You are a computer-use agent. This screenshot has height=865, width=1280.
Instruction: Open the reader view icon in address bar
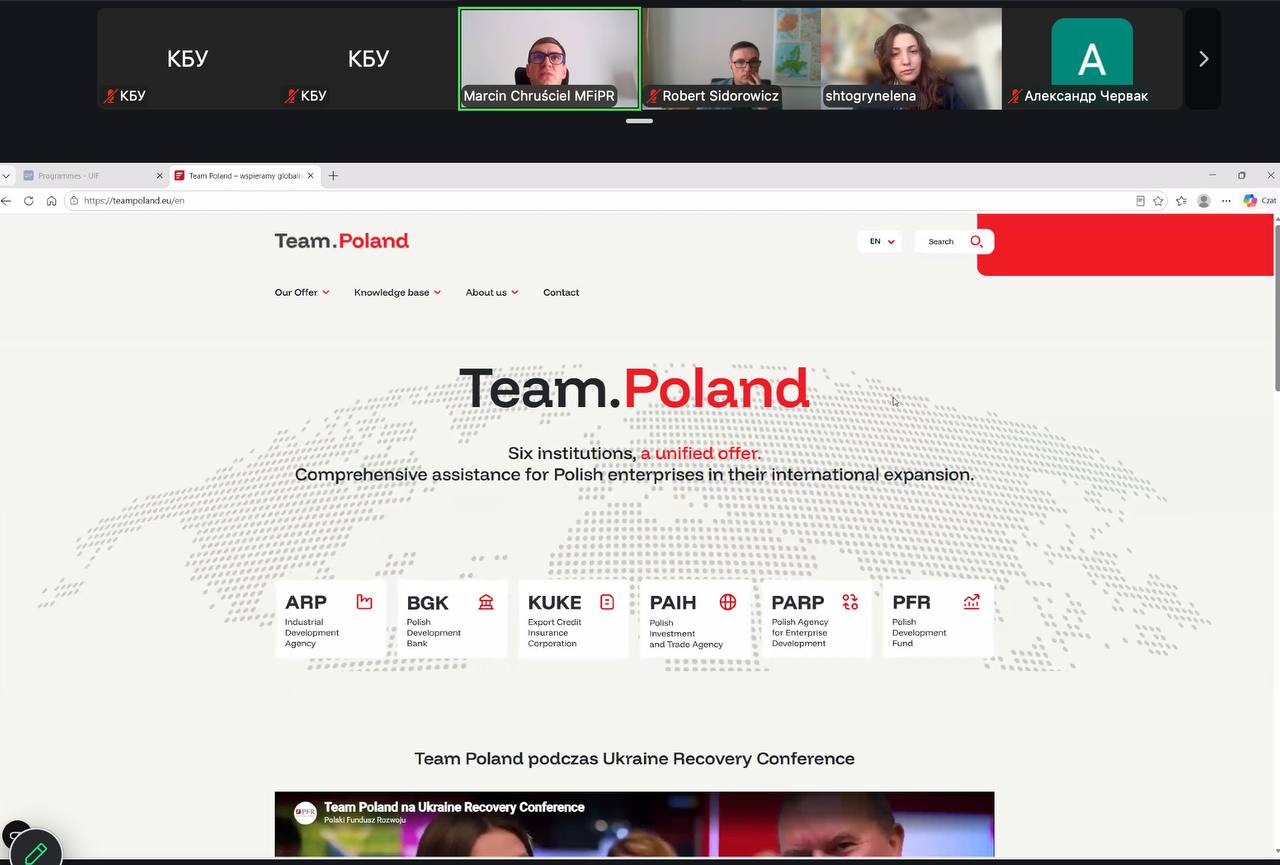coord(1140,200)
